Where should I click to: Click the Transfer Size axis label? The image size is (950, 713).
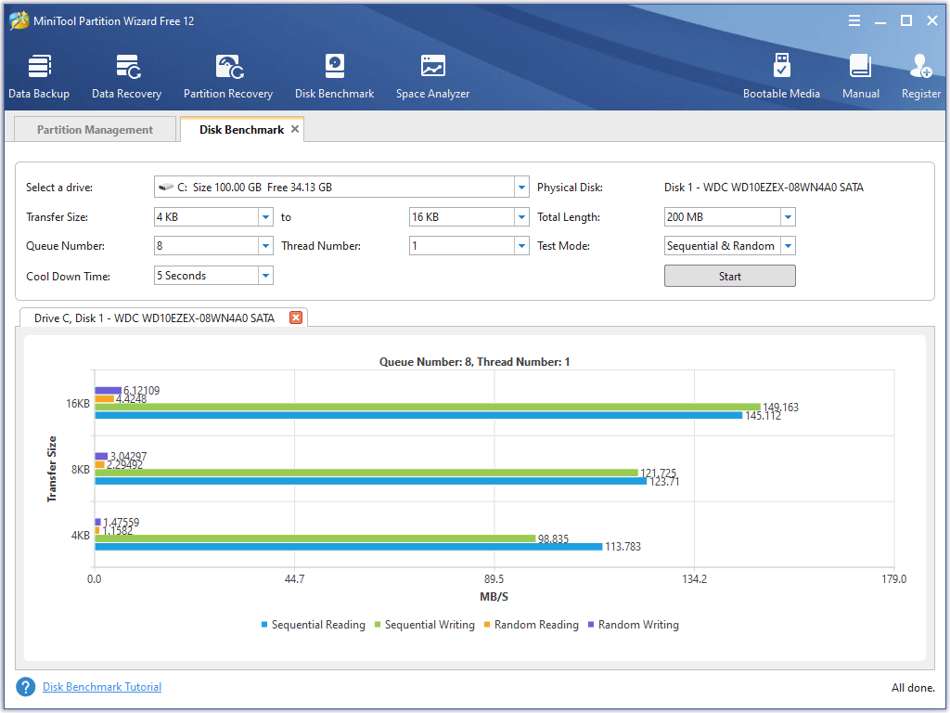[51, 469]
